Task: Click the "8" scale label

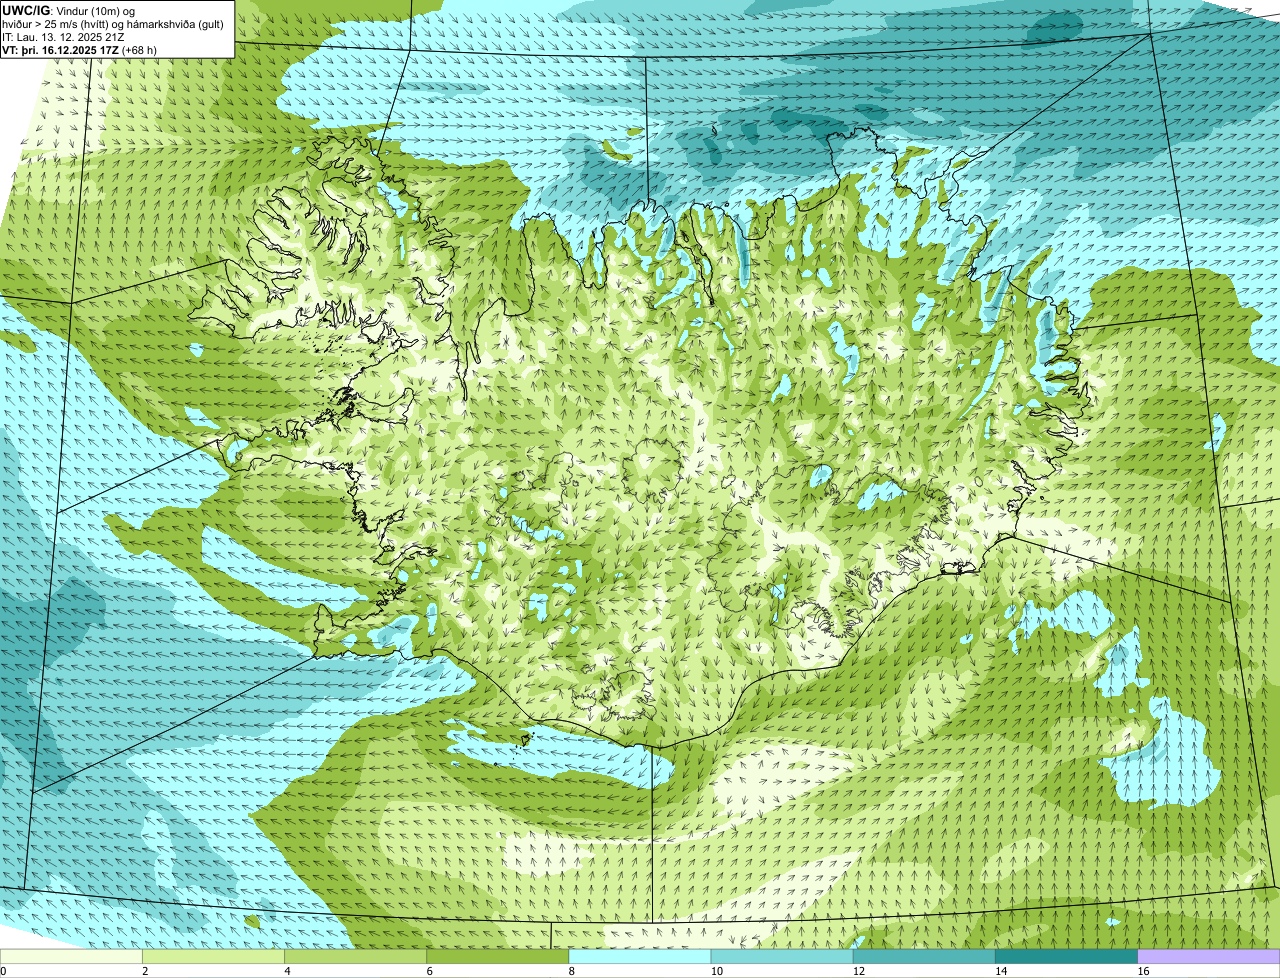Action: click(572, 971)
